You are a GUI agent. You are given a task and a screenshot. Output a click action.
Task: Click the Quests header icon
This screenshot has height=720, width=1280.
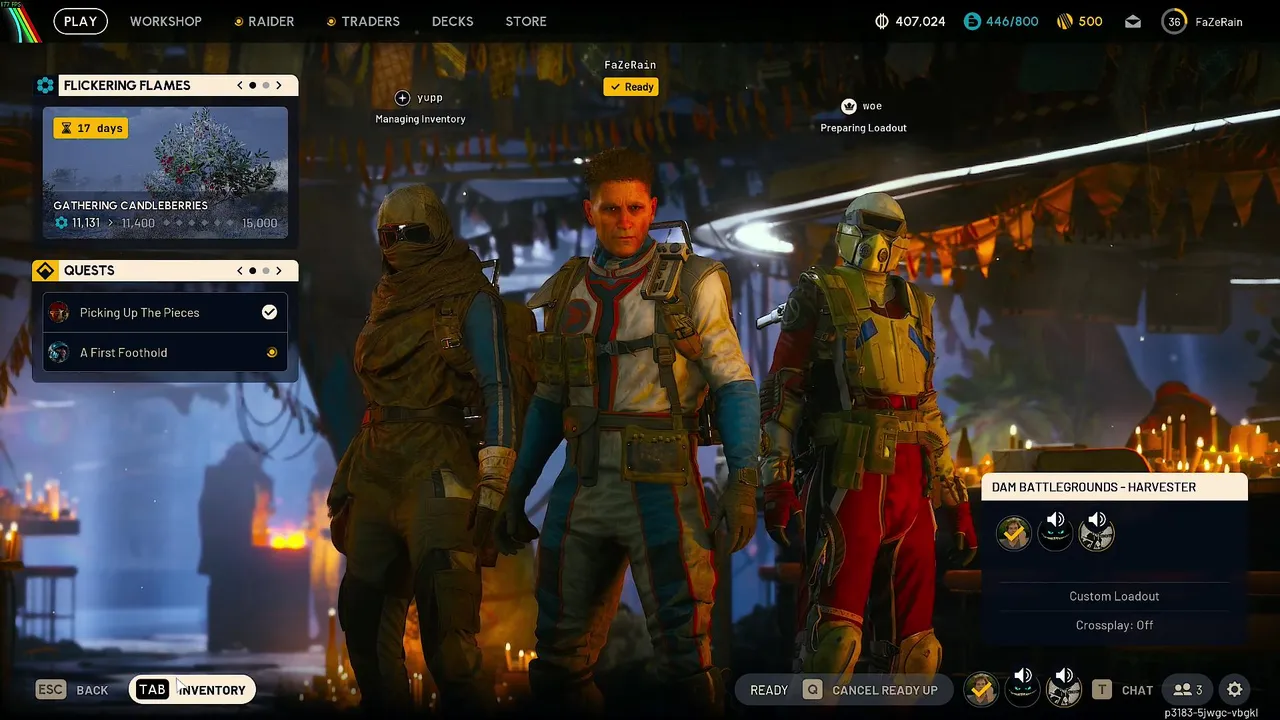tap(45, 271)
